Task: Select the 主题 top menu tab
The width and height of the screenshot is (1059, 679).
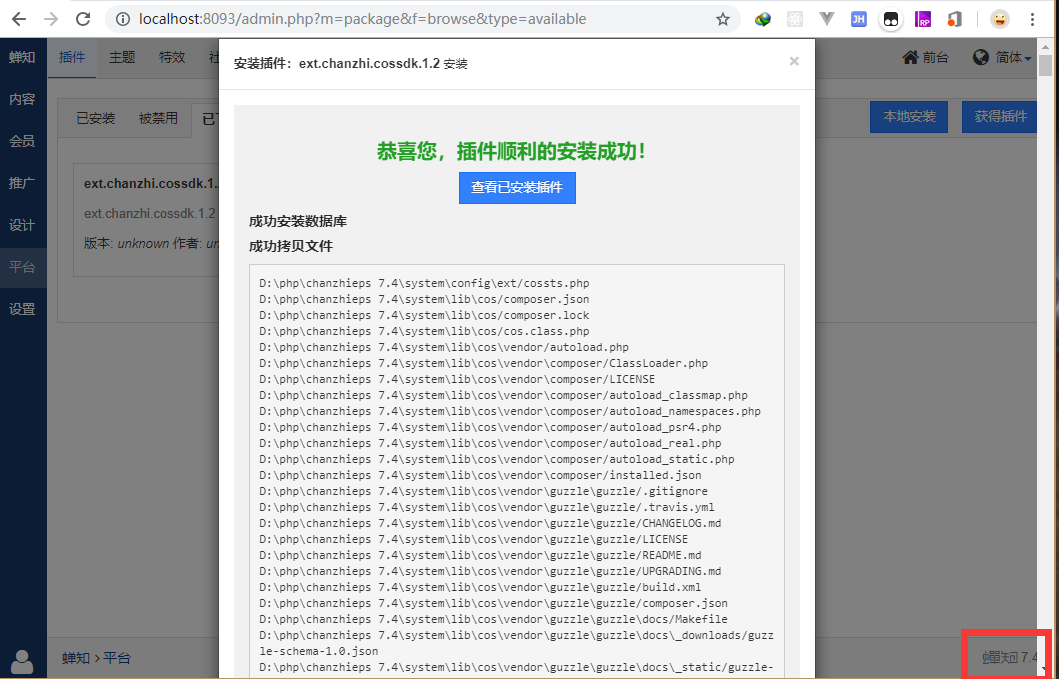Action: (x=122, y=57)
